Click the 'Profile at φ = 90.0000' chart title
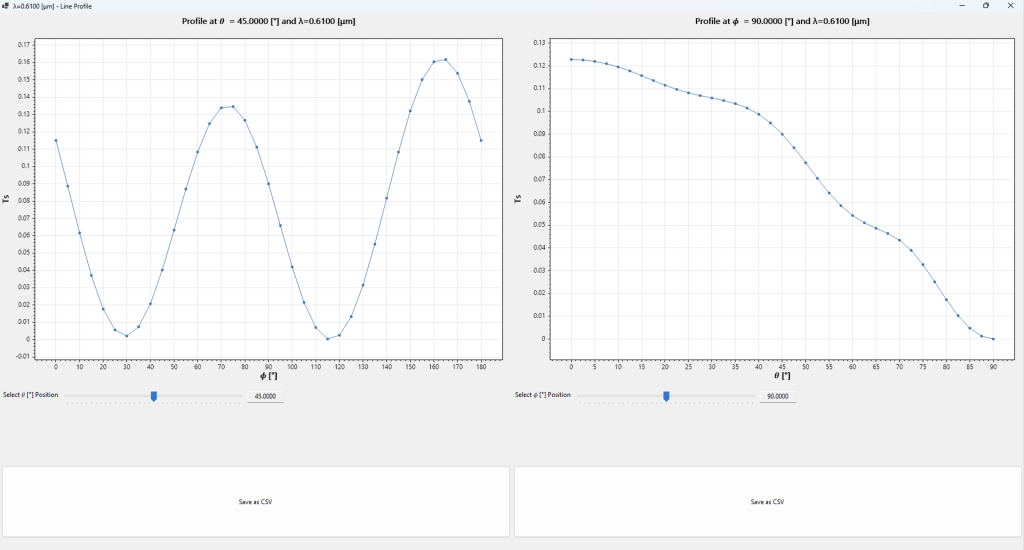Viewport: 1024px width, 550px height. click(780, 21)
